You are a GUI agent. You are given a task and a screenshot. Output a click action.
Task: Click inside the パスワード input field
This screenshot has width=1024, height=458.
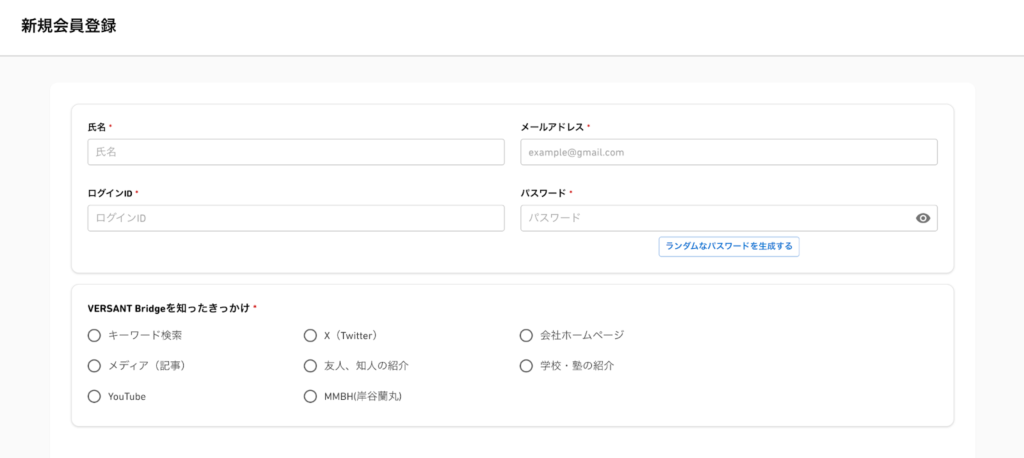click(715, 218)
